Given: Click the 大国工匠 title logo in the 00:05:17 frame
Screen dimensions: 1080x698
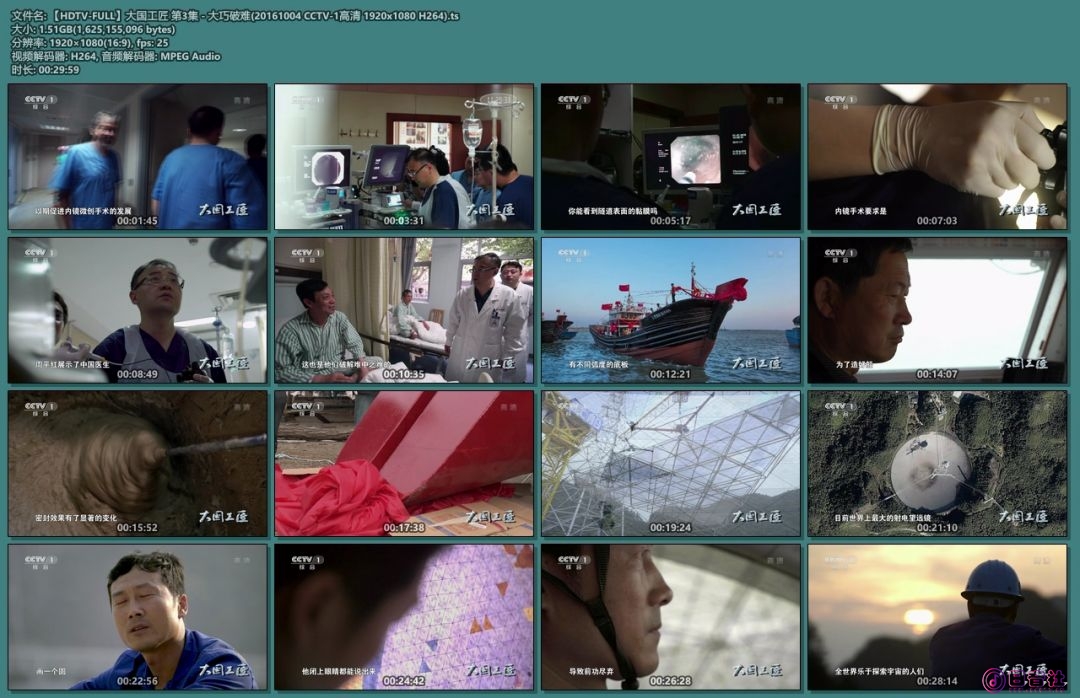Looking at the screenshot, I should 756,209.
